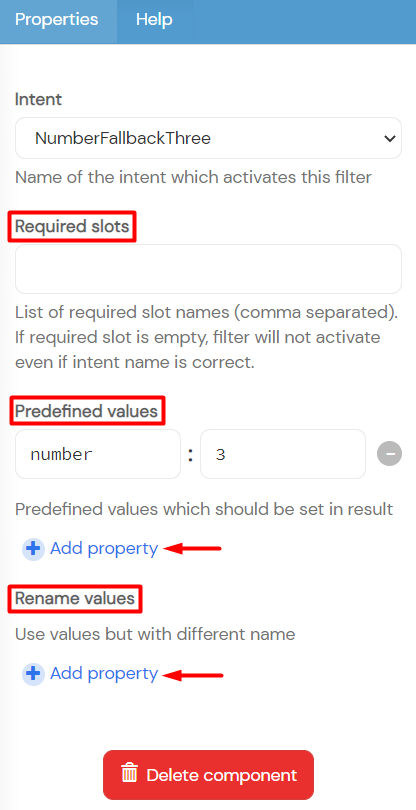Focus the Required slots text field

[x=208, y=269]
